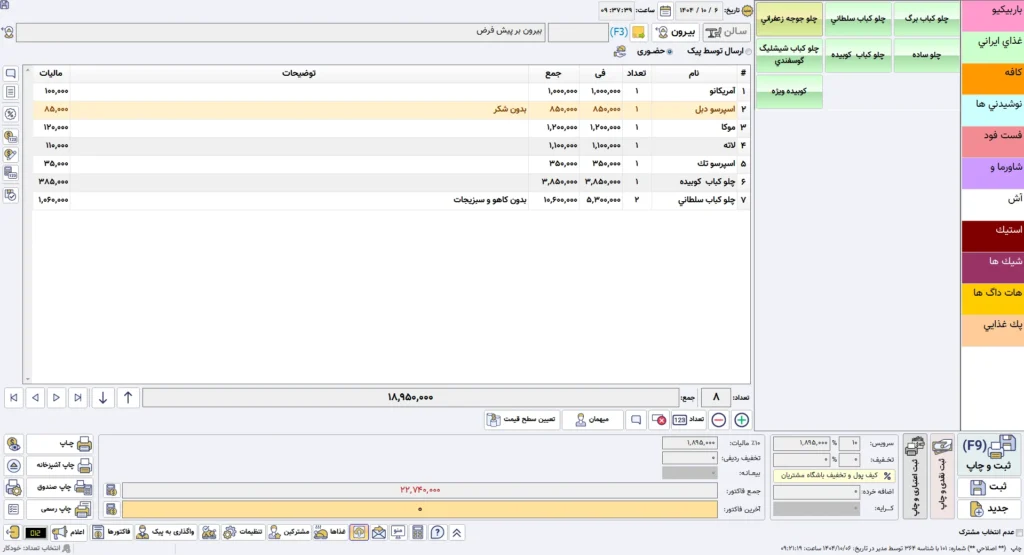Click the checklist icon at bottom of left sidebar
Viewport: 1024px width, 555px height.
pyautogui.click(x=10, y=195)
